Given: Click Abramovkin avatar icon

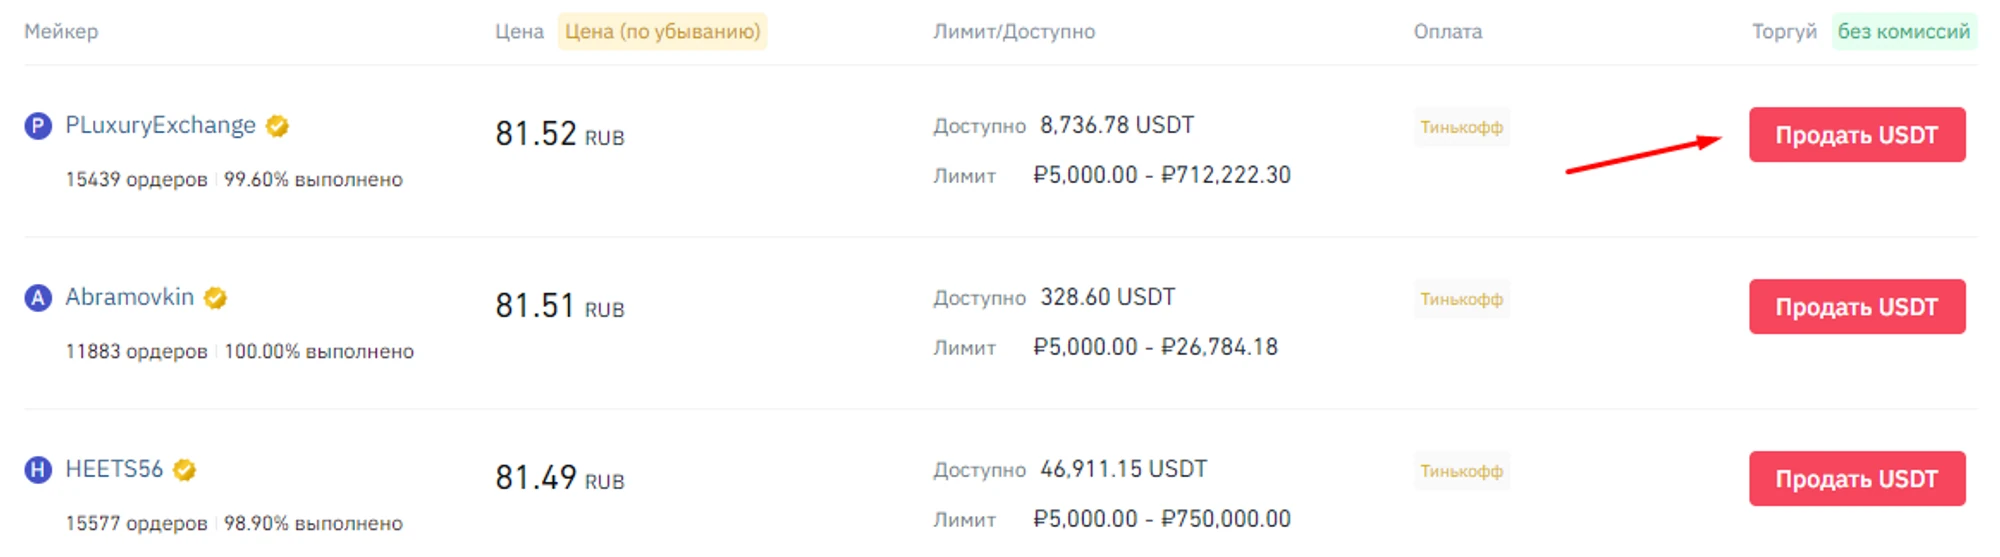Looking at the screenshot, I should coord(38,298).
